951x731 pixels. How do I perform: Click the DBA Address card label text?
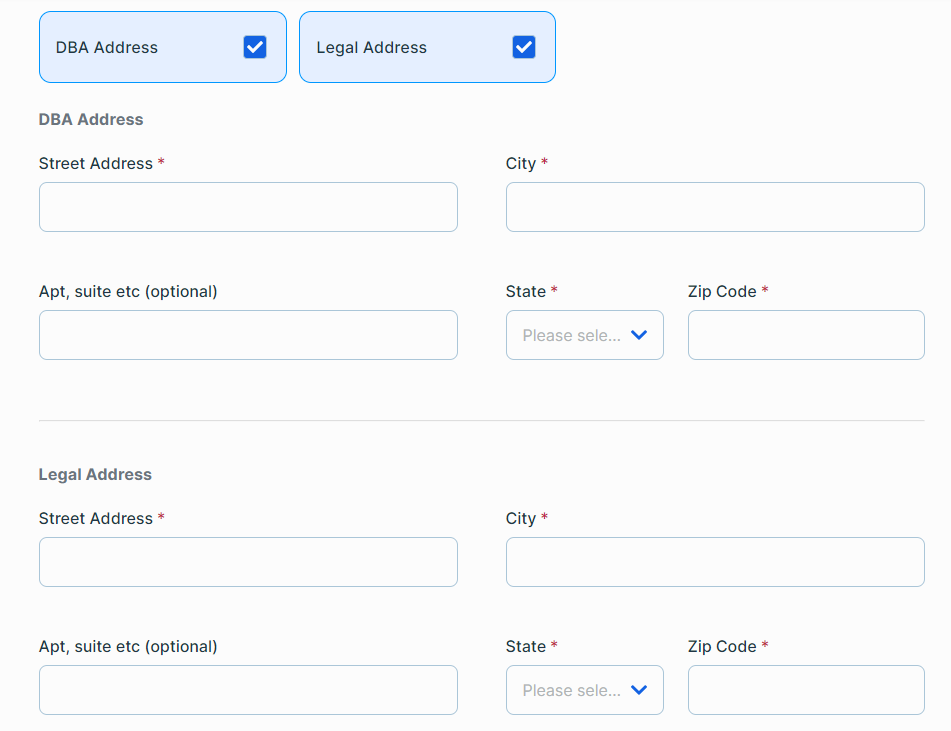[x=107, y=48]
